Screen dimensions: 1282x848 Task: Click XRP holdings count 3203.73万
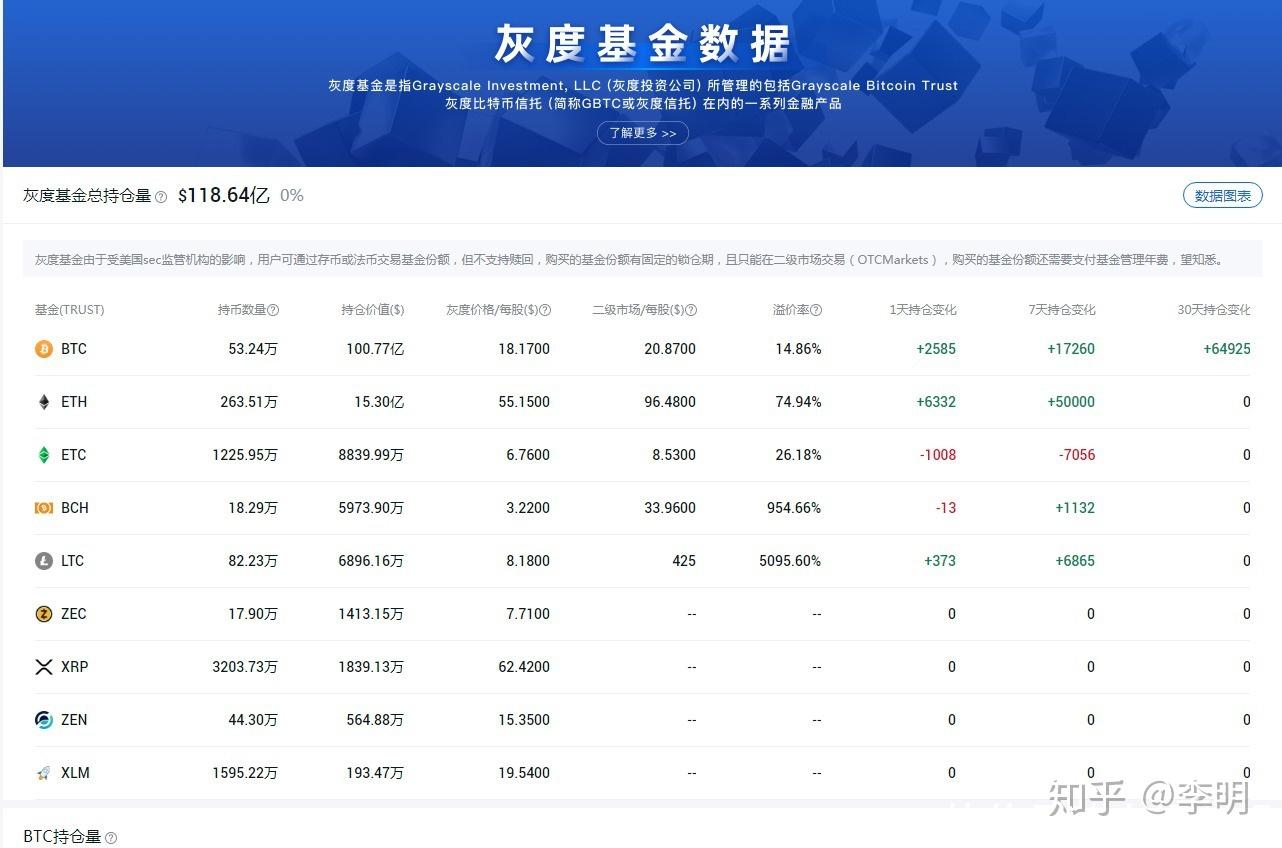tap(245, 667)
